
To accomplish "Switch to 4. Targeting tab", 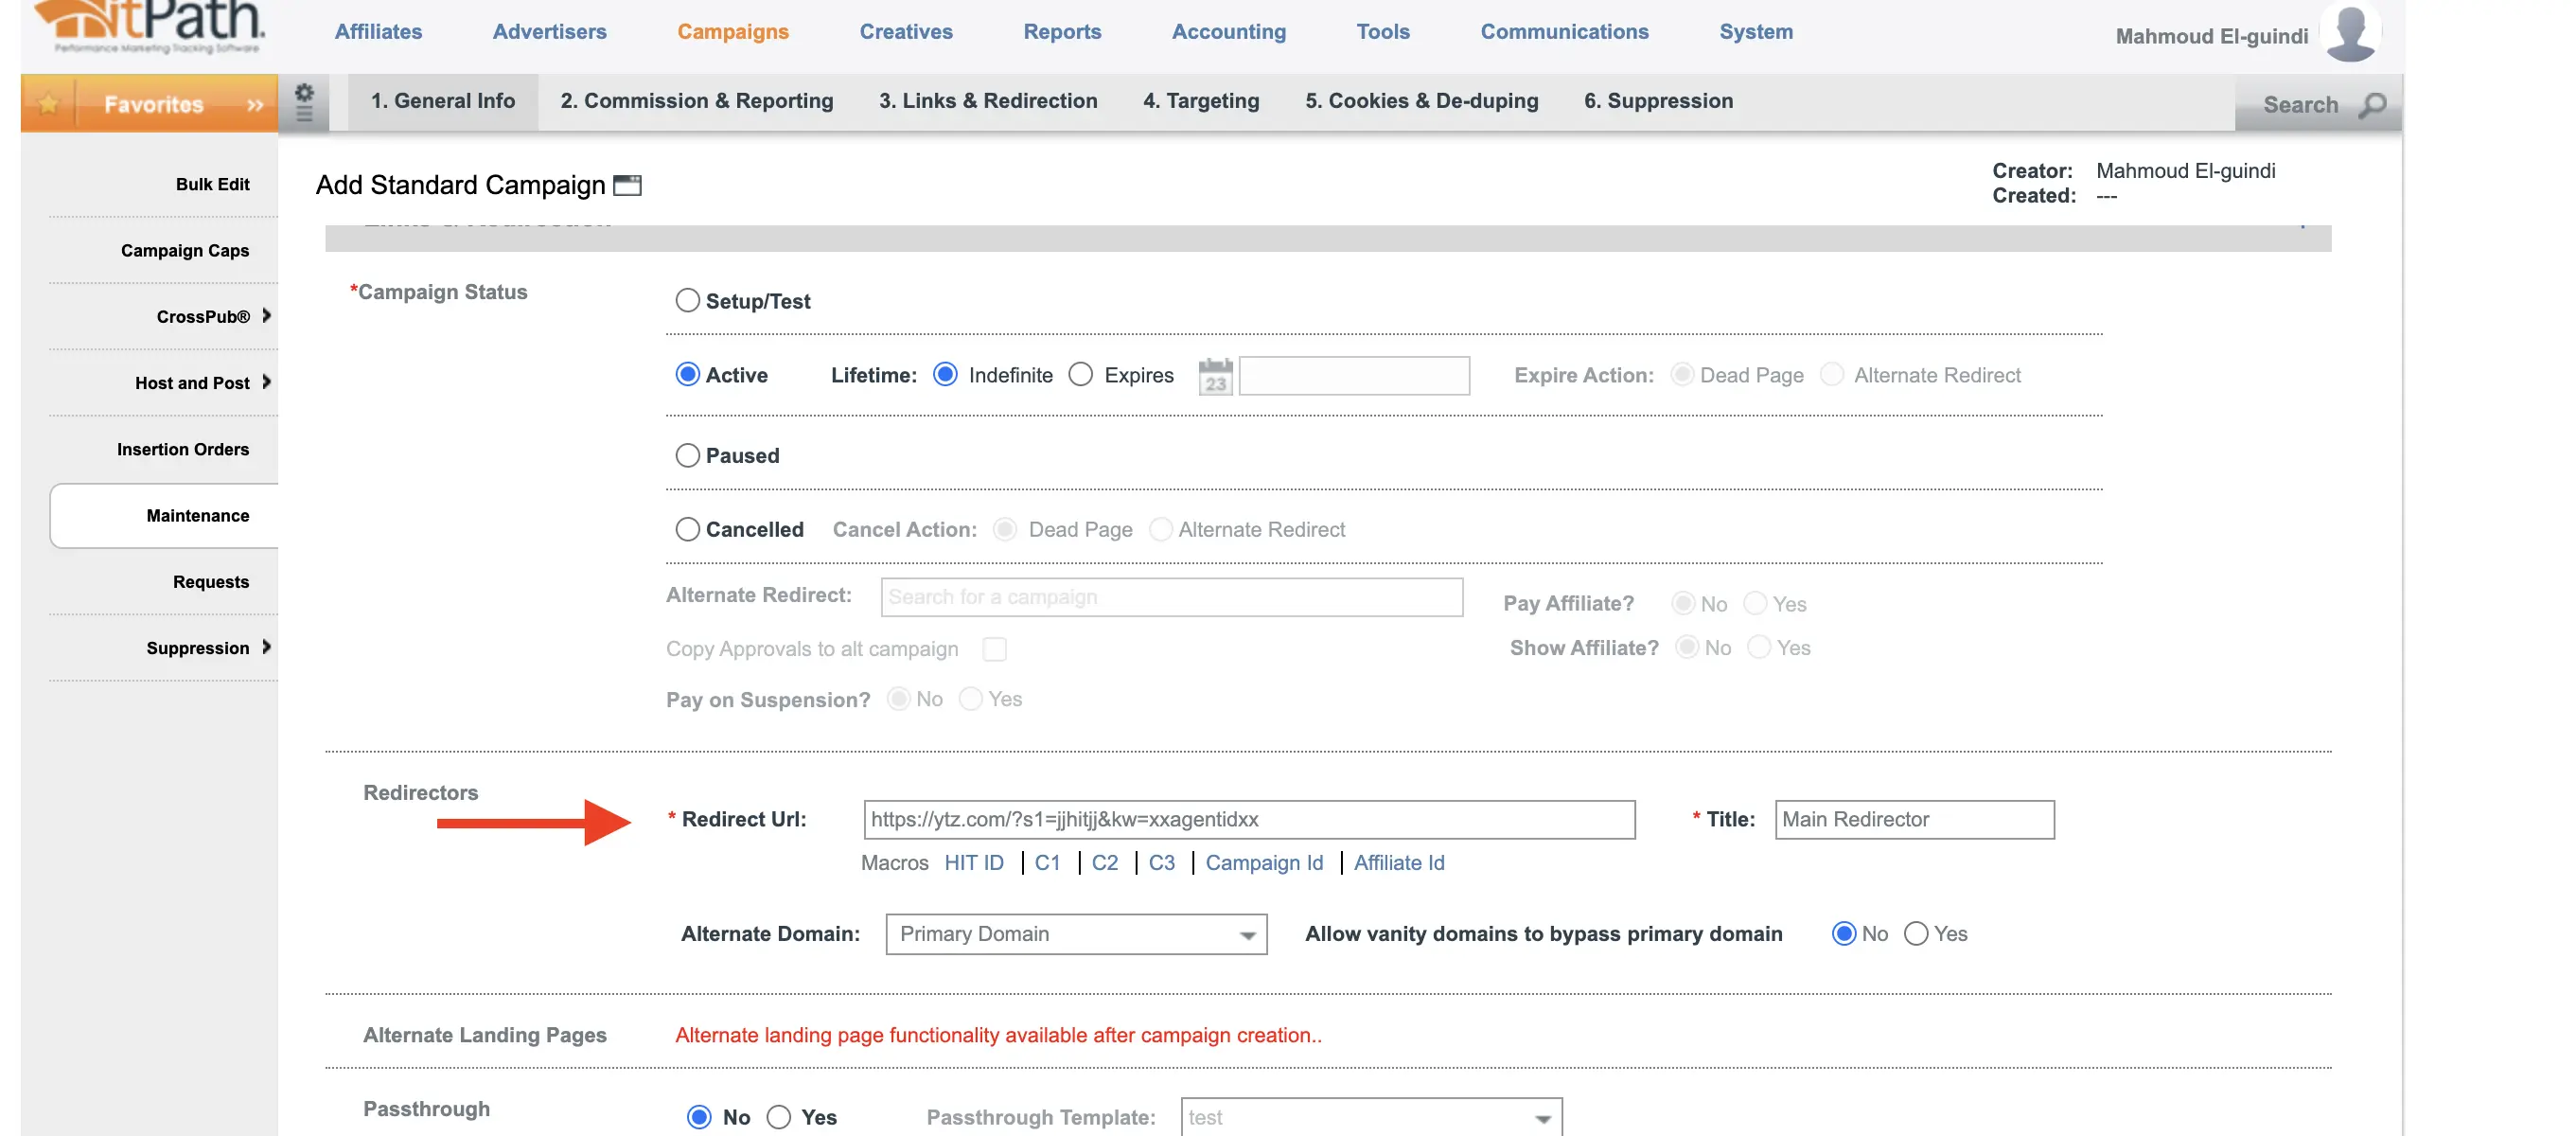I will click(1200, 101).
